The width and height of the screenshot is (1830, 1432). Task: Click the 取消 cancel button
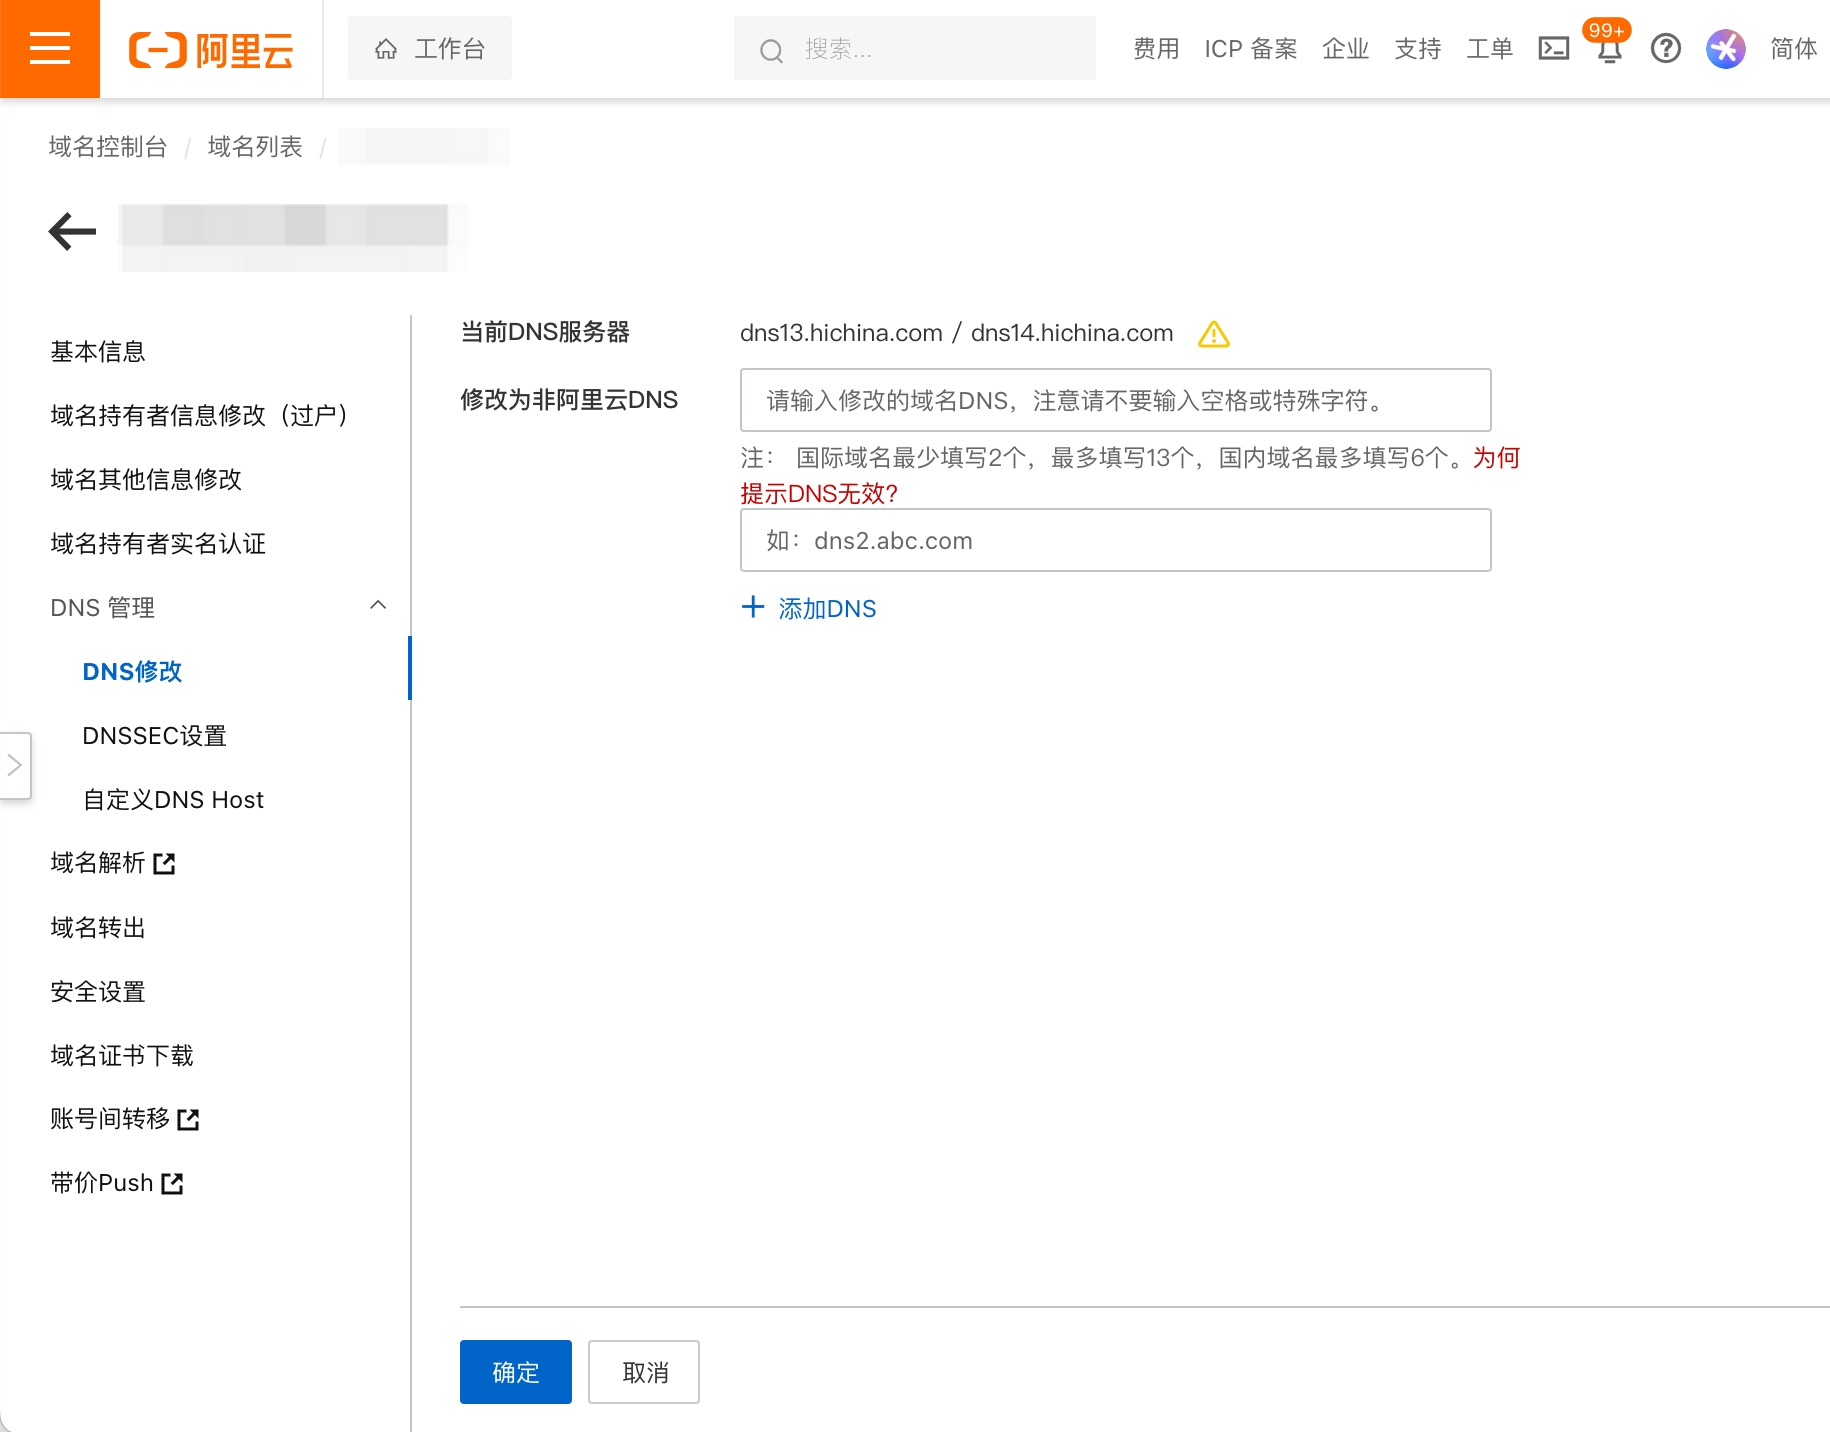(x=644, y=1372)
